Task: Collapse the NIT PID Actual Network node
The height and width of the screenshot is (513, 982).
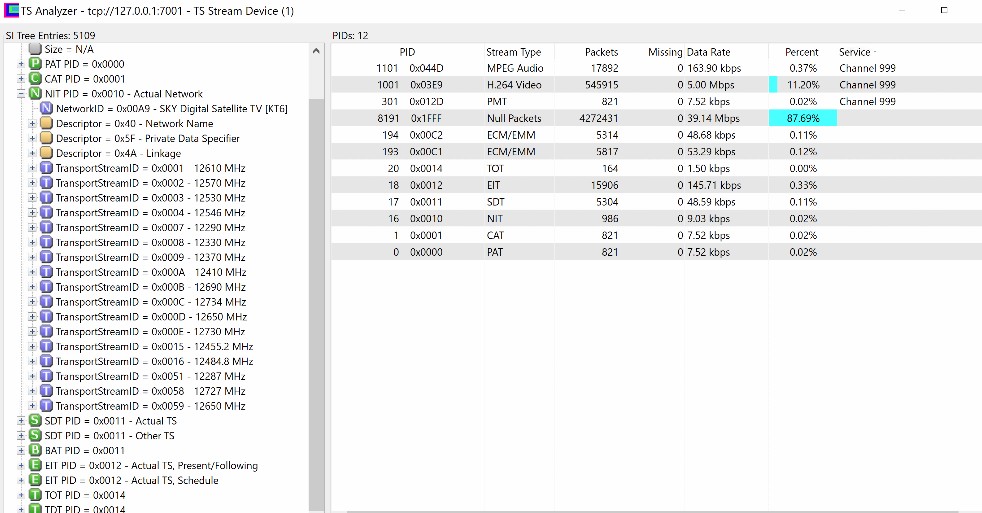Action: (21, 94)
